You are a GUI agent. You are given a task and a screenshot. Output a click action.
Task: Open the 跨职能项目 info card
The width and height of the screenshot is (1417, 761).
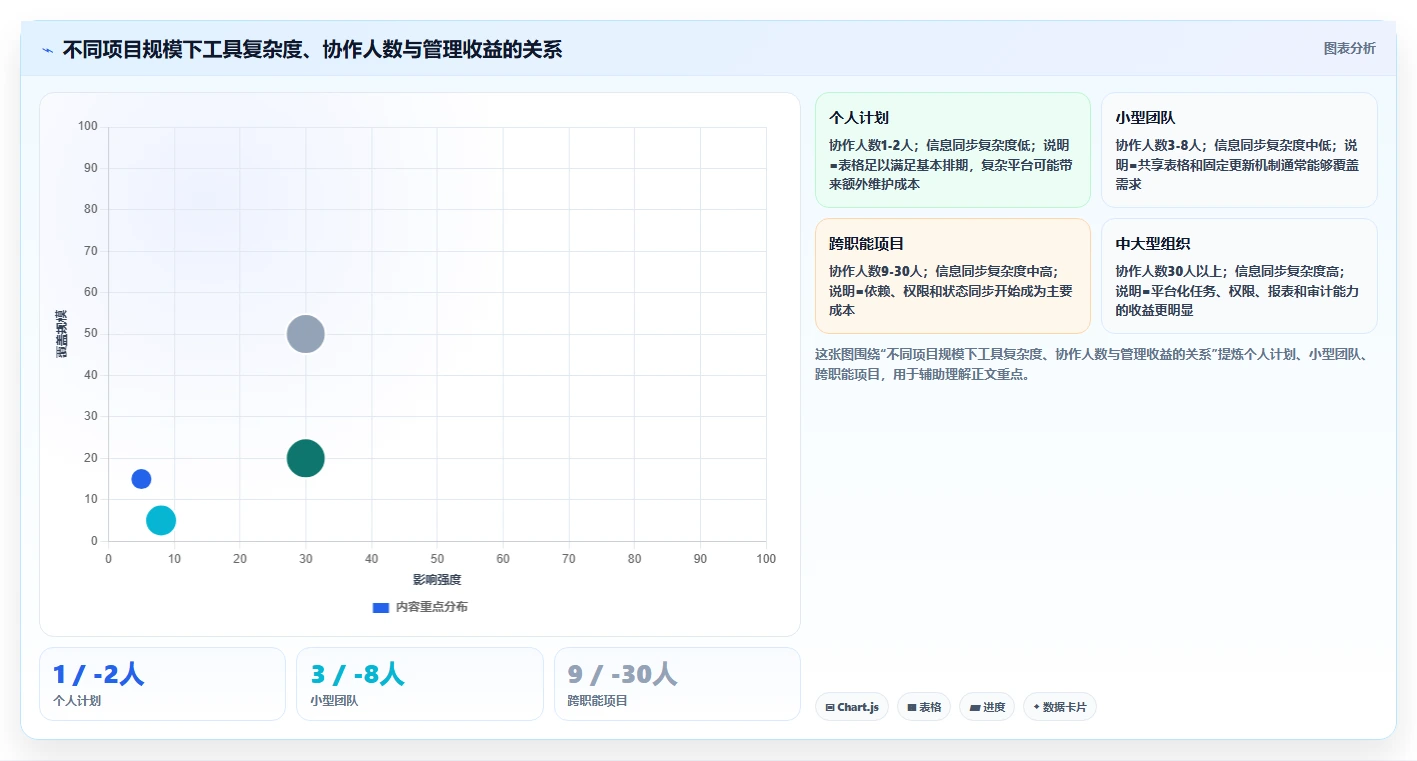953,276
